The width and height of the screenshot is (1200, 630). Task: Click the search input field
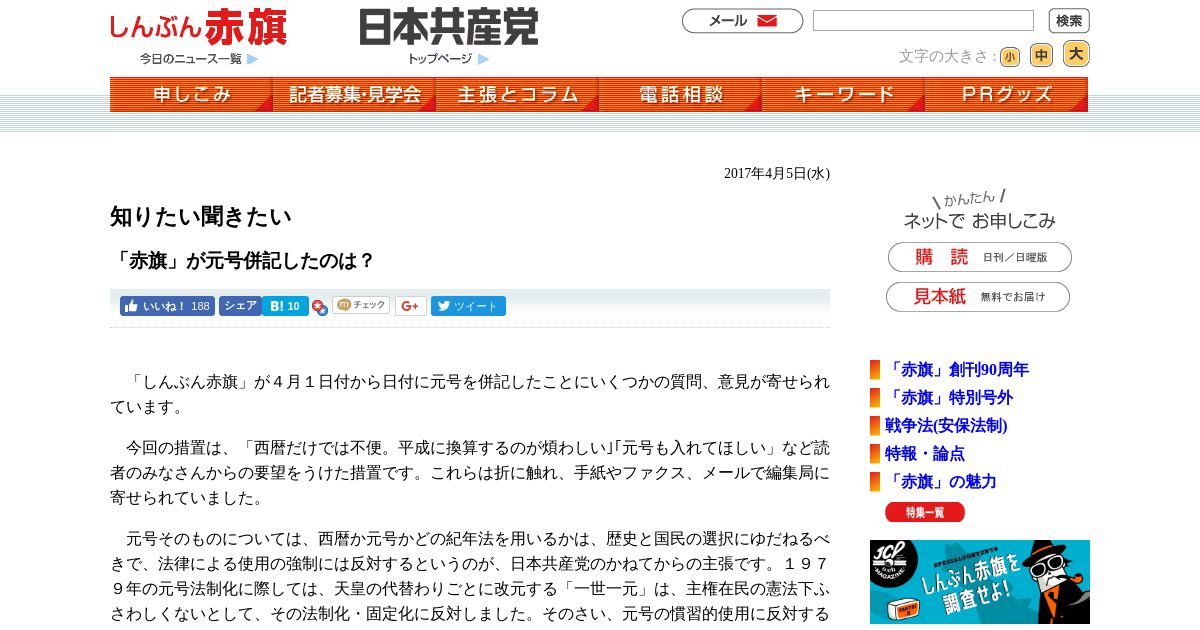923,21
